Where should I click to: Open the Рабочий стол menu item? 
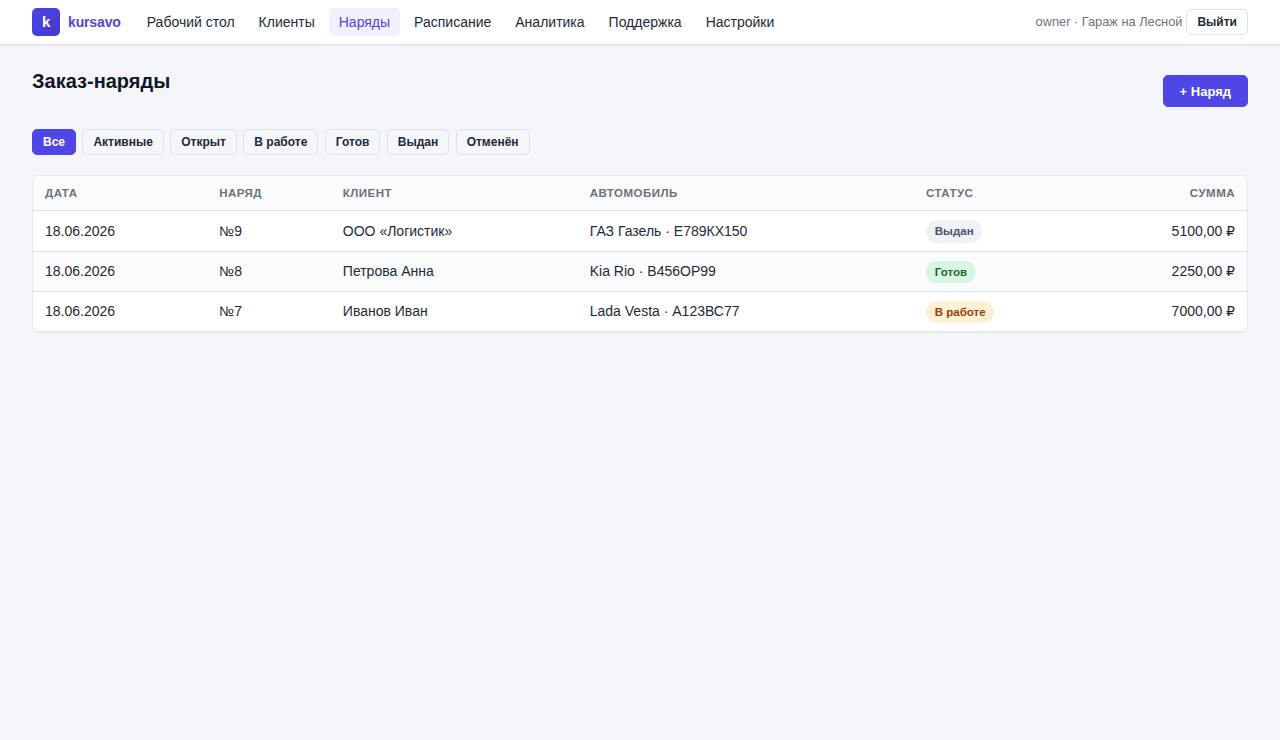(191, 22)
